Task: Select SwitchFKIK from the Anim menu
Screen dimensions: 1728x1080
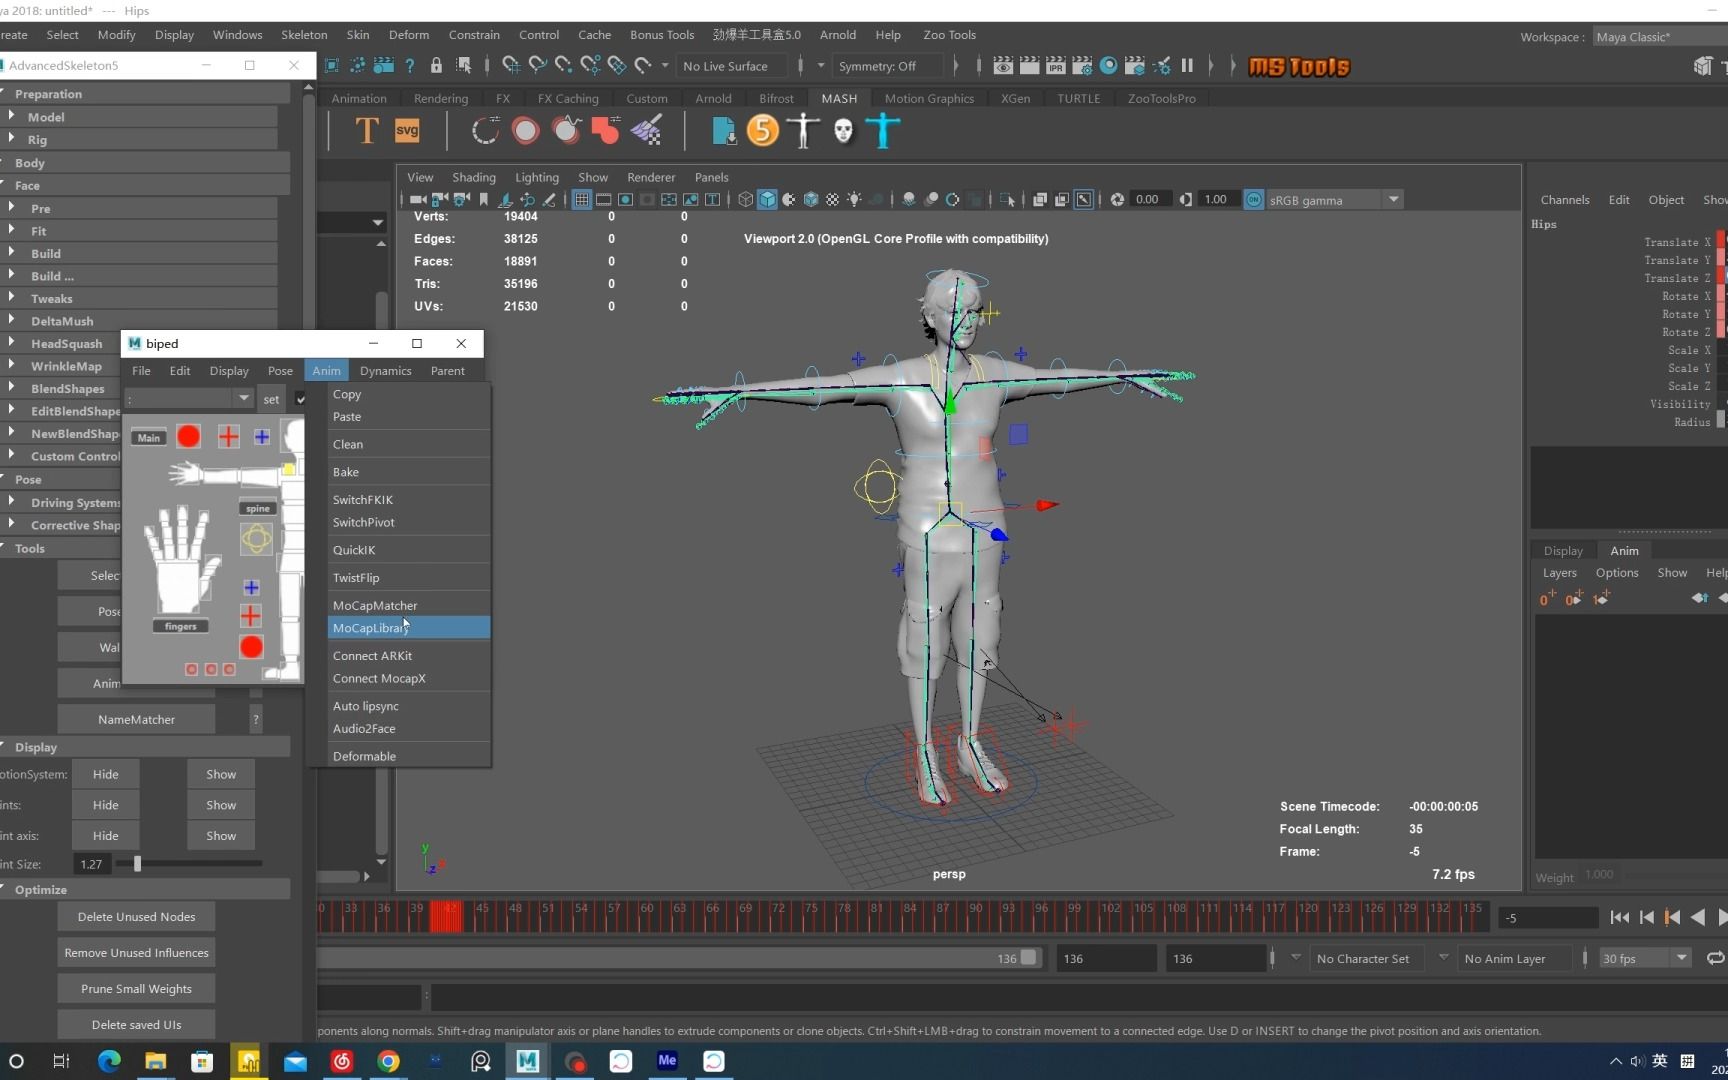Action: pos(363,500)
